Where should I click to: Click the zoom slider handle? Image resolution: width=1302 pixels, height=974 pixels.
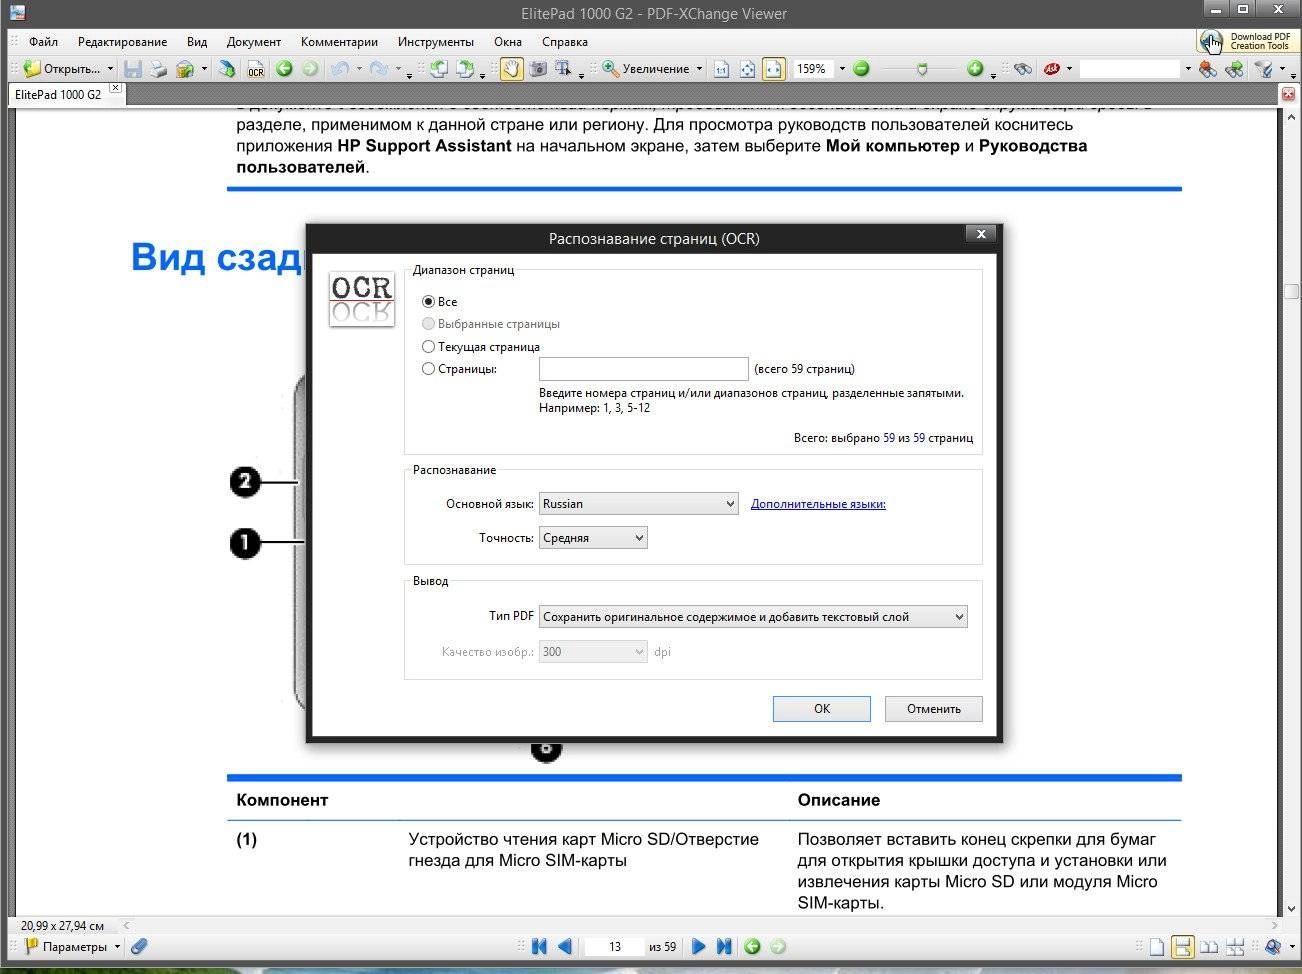click(x=922, y=69)
